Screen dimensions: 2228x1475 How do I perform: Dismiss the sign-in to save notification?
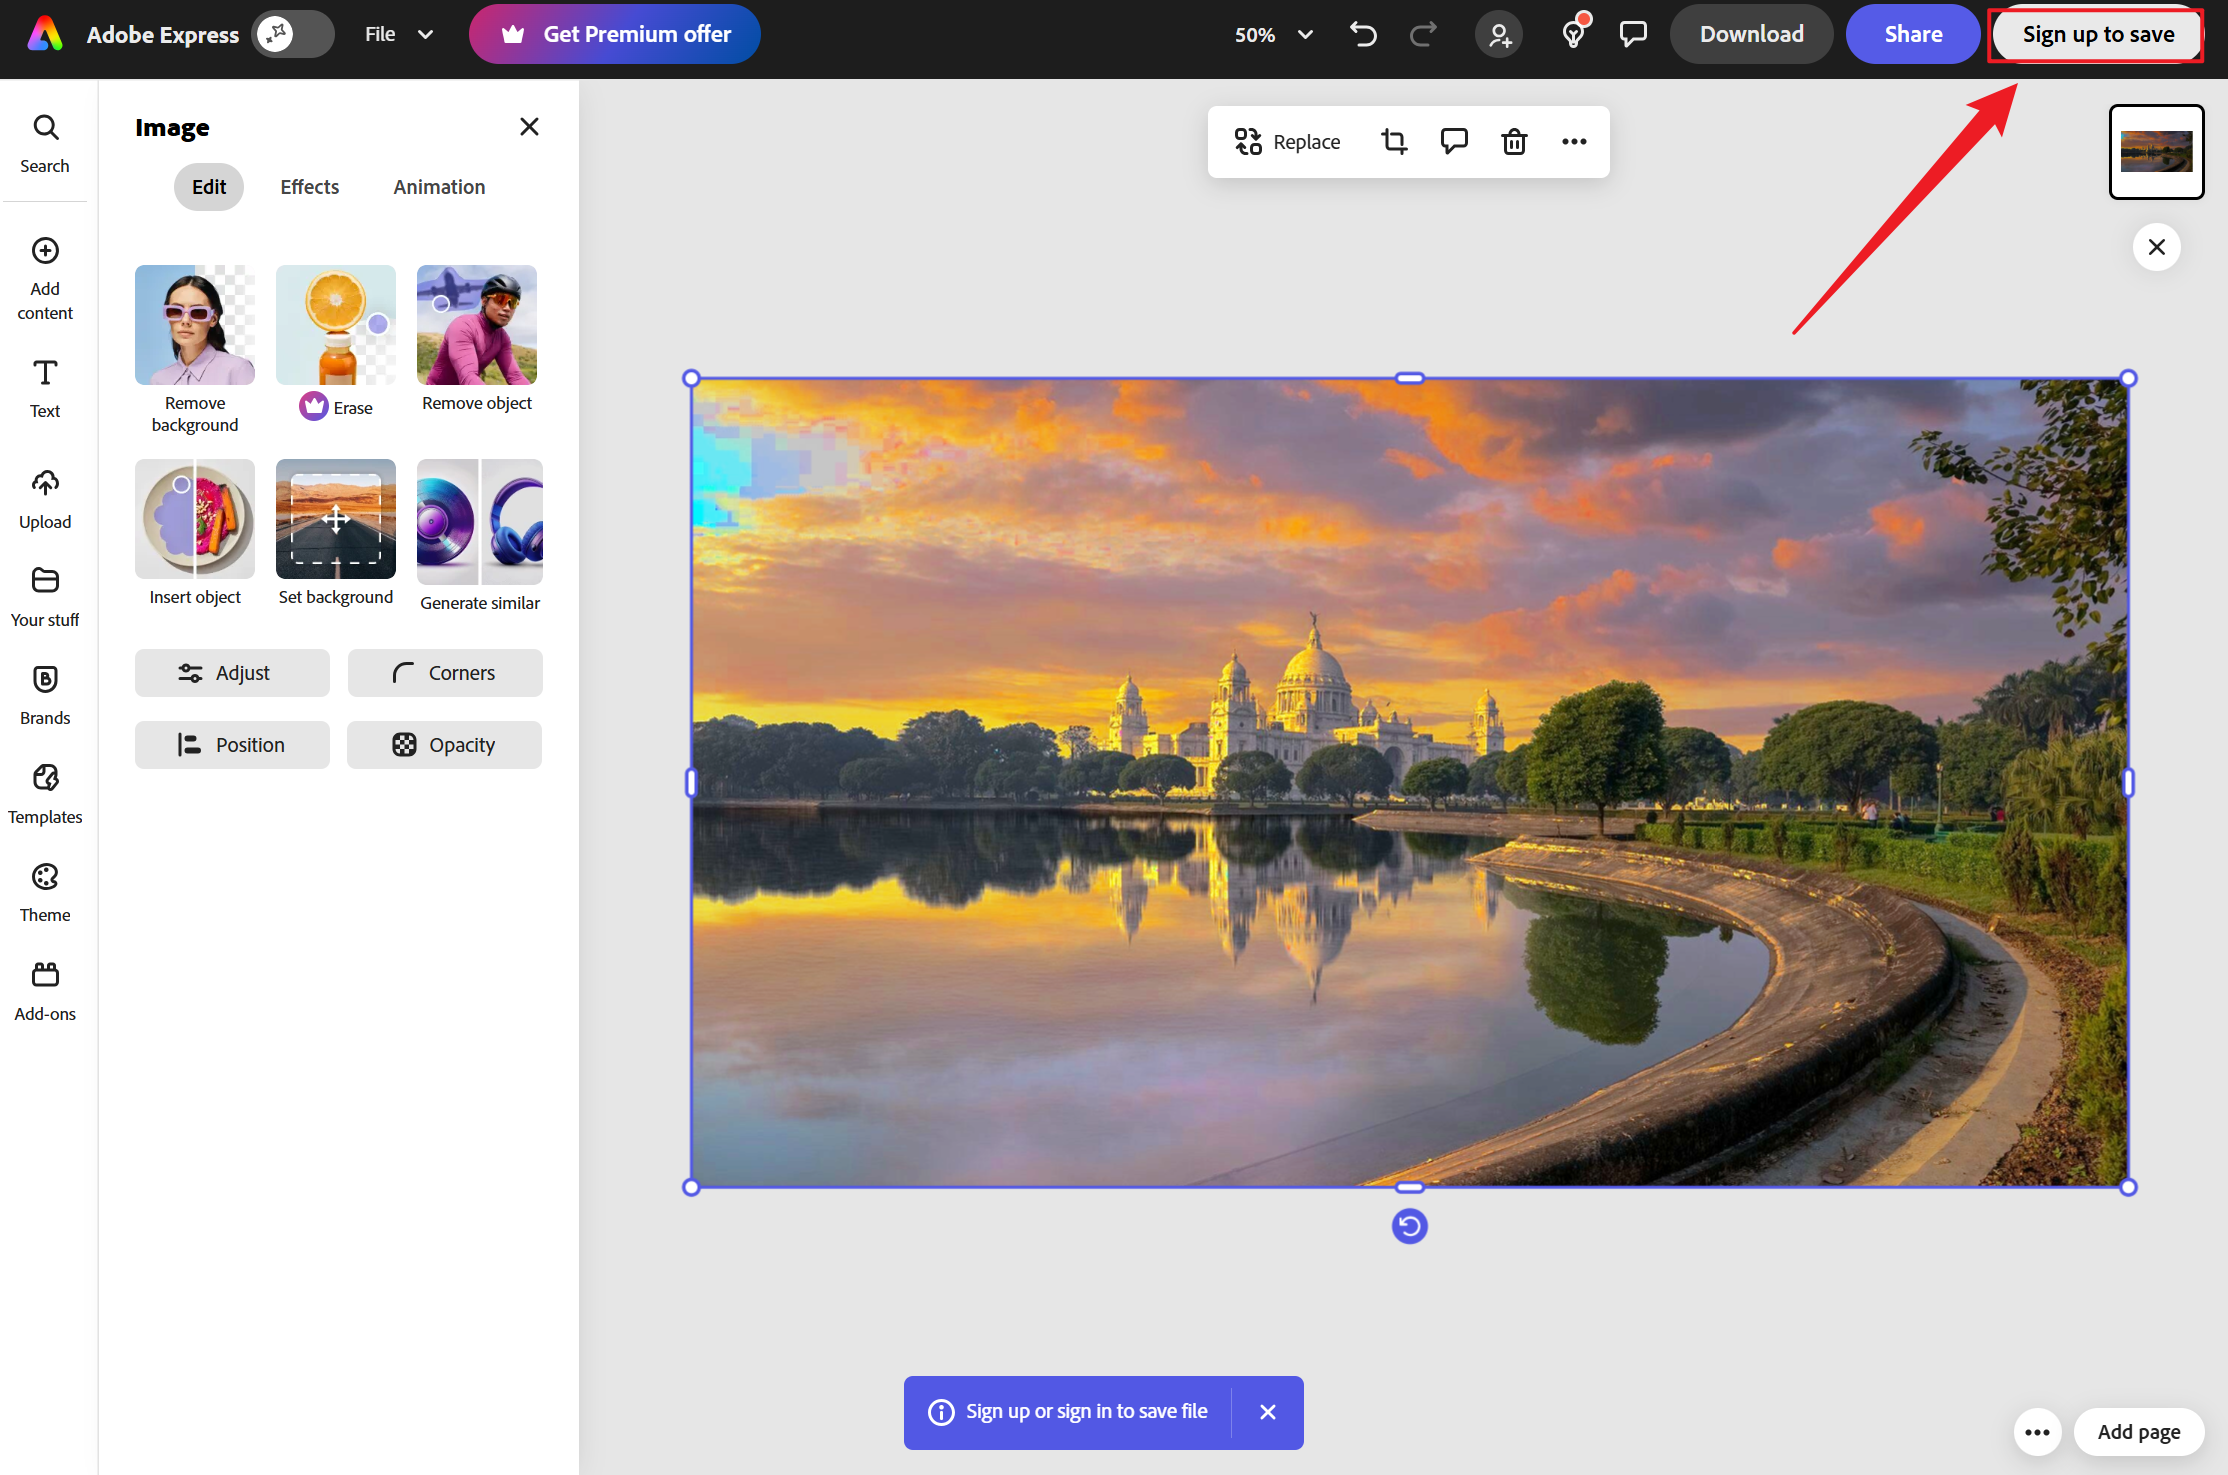click(1268, 1412)
